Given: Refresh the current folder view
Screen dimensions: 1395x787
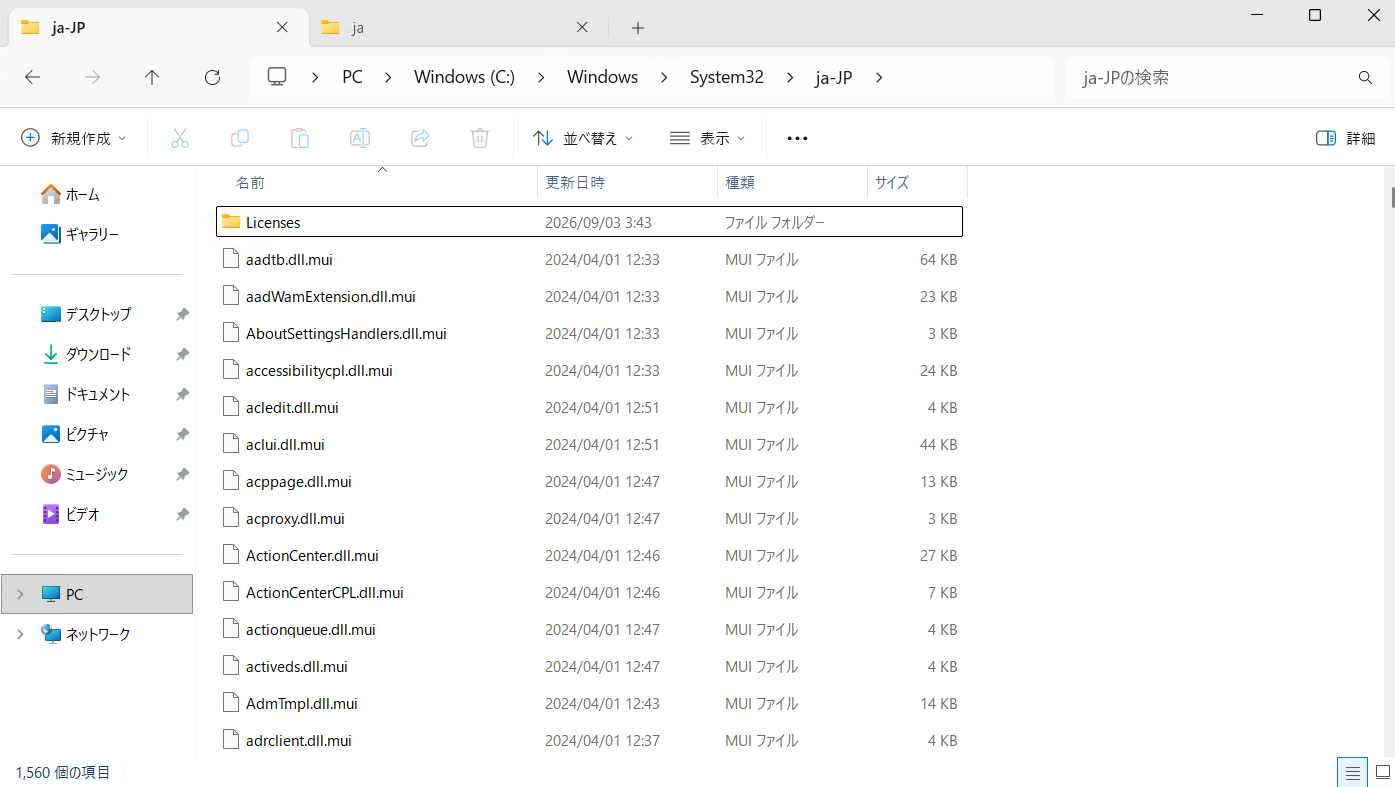Looking at the screenshot, I should (212, 77).
